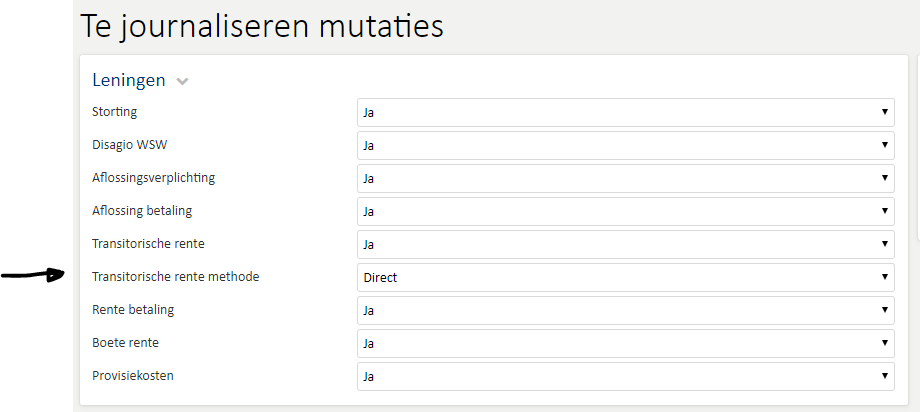Open the Aflossing betaling dropdown
The height and width of the screenshot is (412, 920).
625,211
